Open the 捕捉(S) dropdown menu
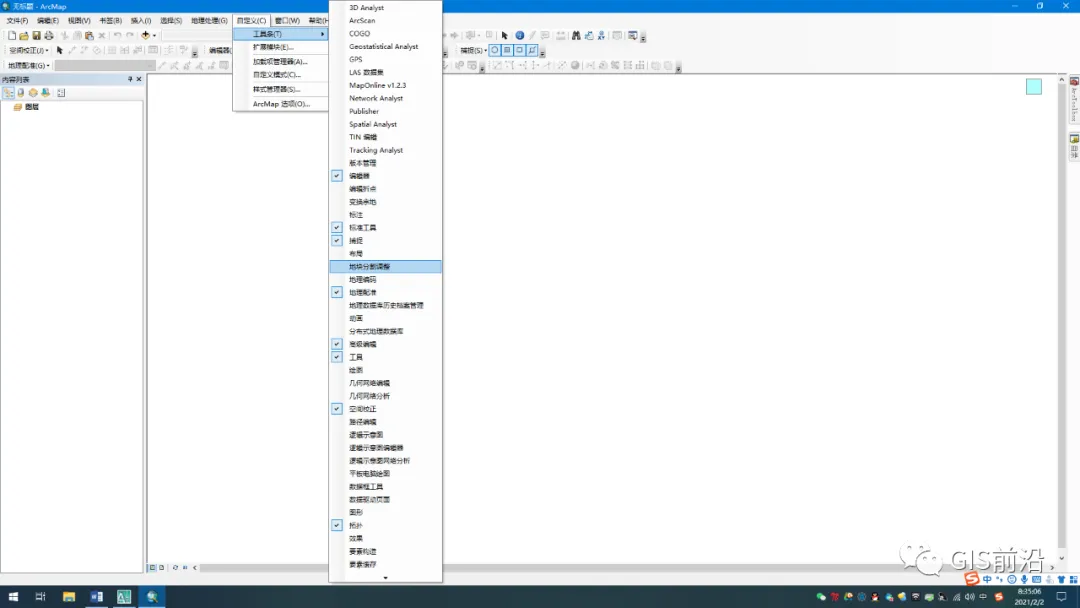1080x608 pixels. click(473, 50)
